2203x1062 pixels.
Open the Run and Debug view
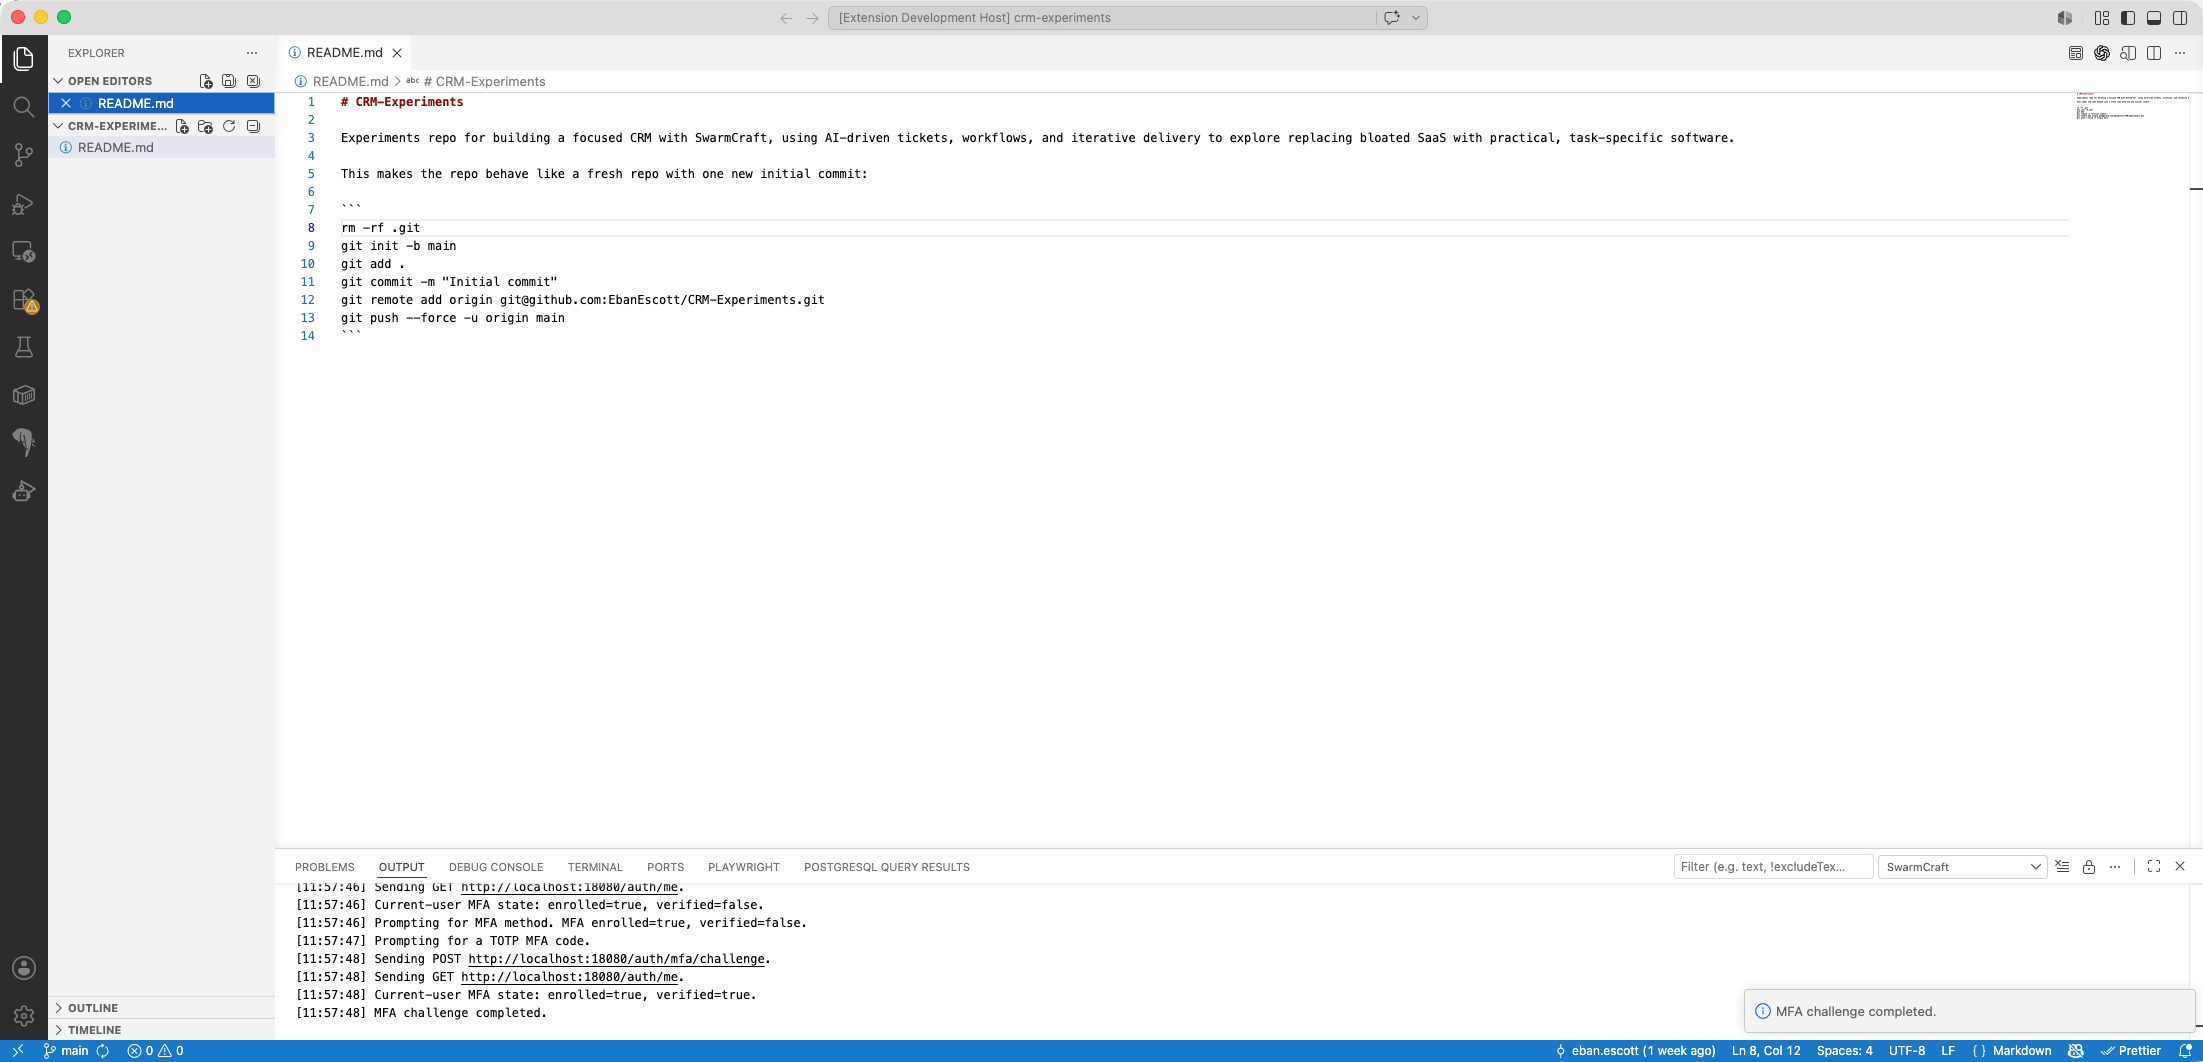24,204
